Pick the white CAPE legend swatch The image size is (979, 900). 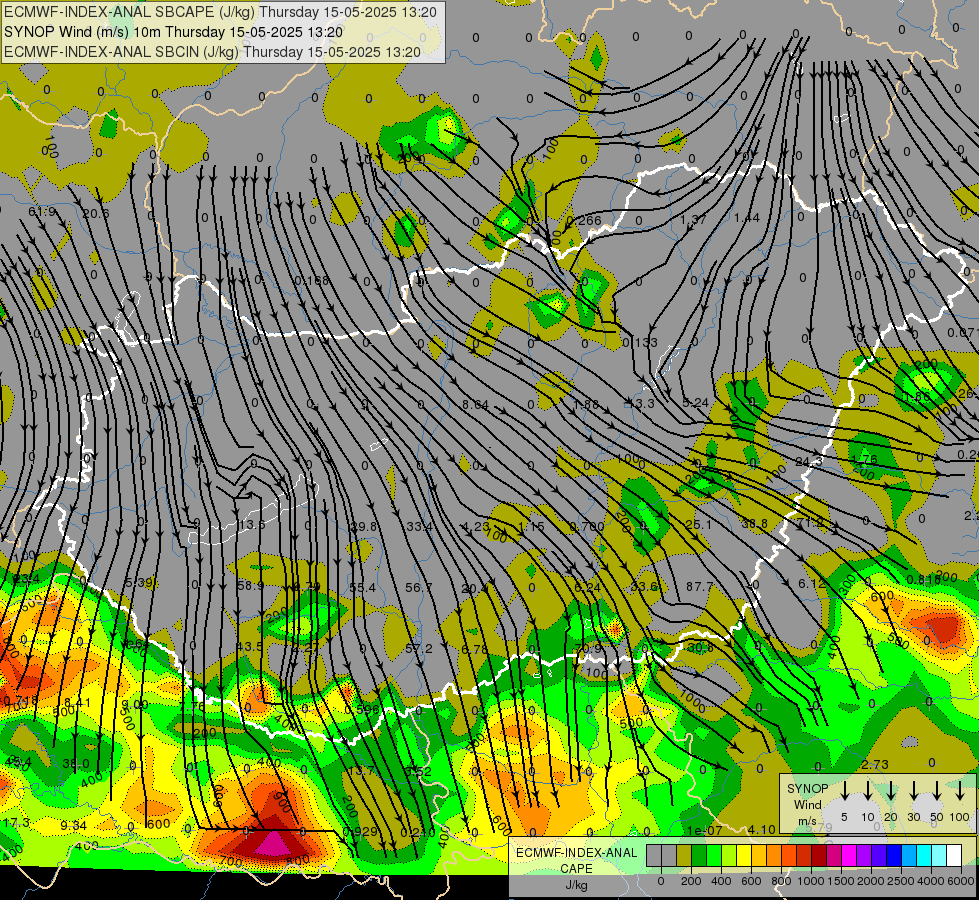click(954, 856)
